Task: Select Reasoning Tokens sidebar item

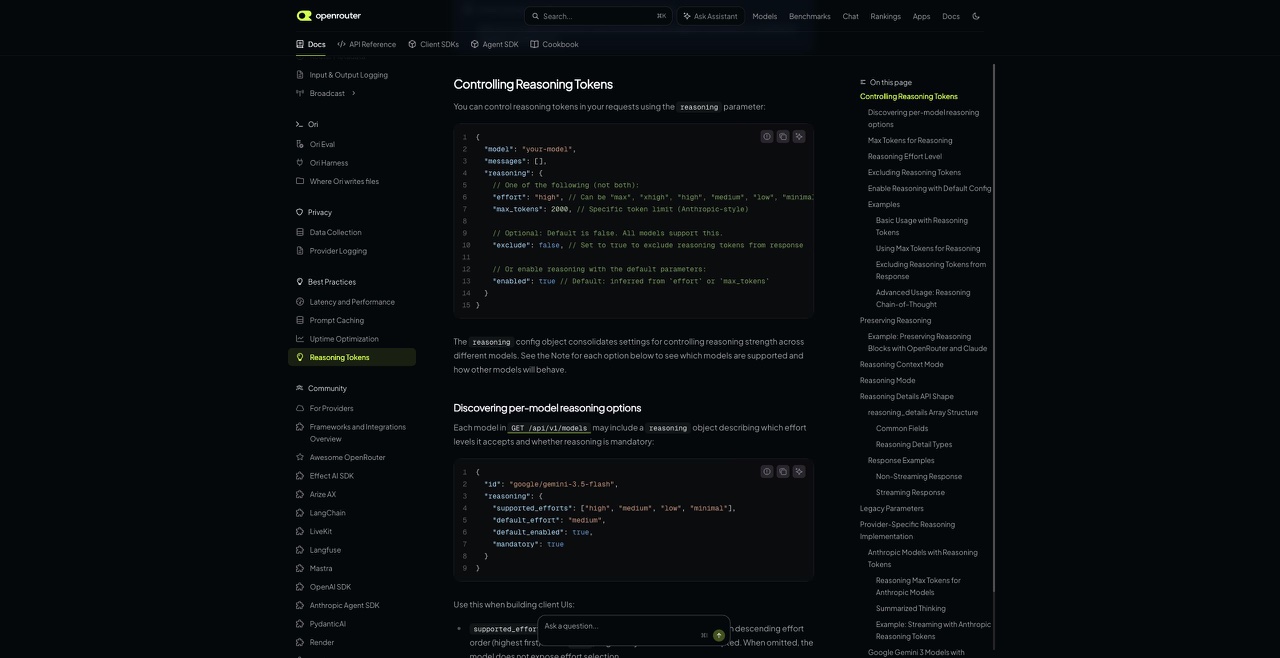Action: (352, 357)
